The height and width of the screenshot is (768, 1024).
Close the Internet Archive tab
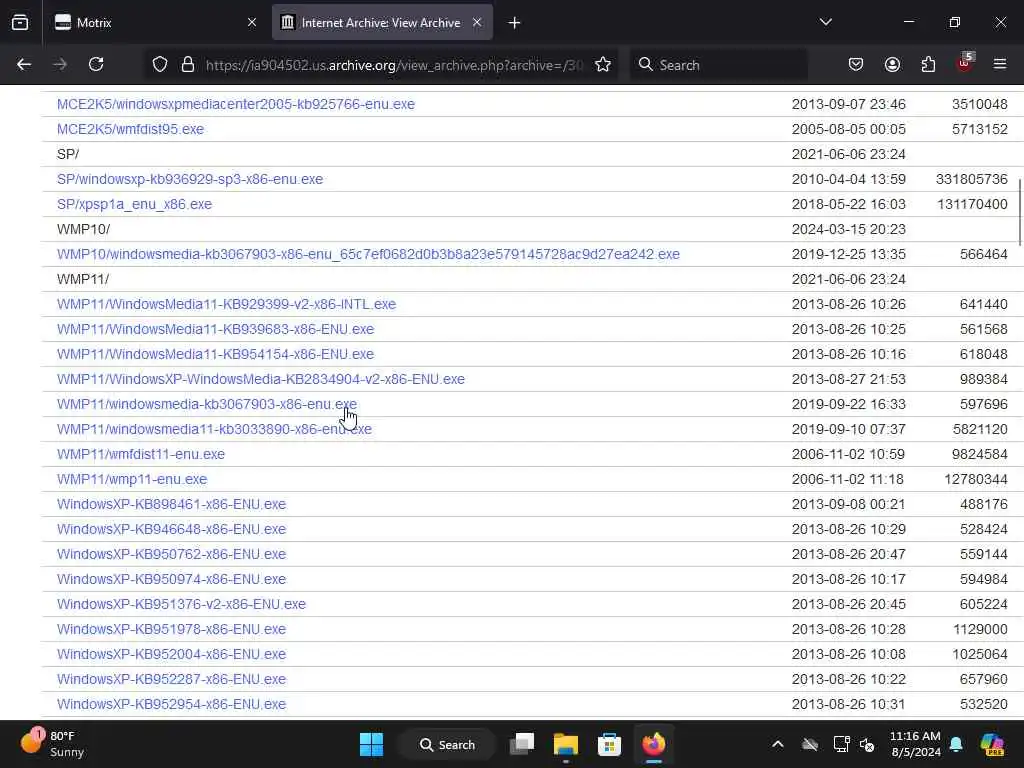477,23
